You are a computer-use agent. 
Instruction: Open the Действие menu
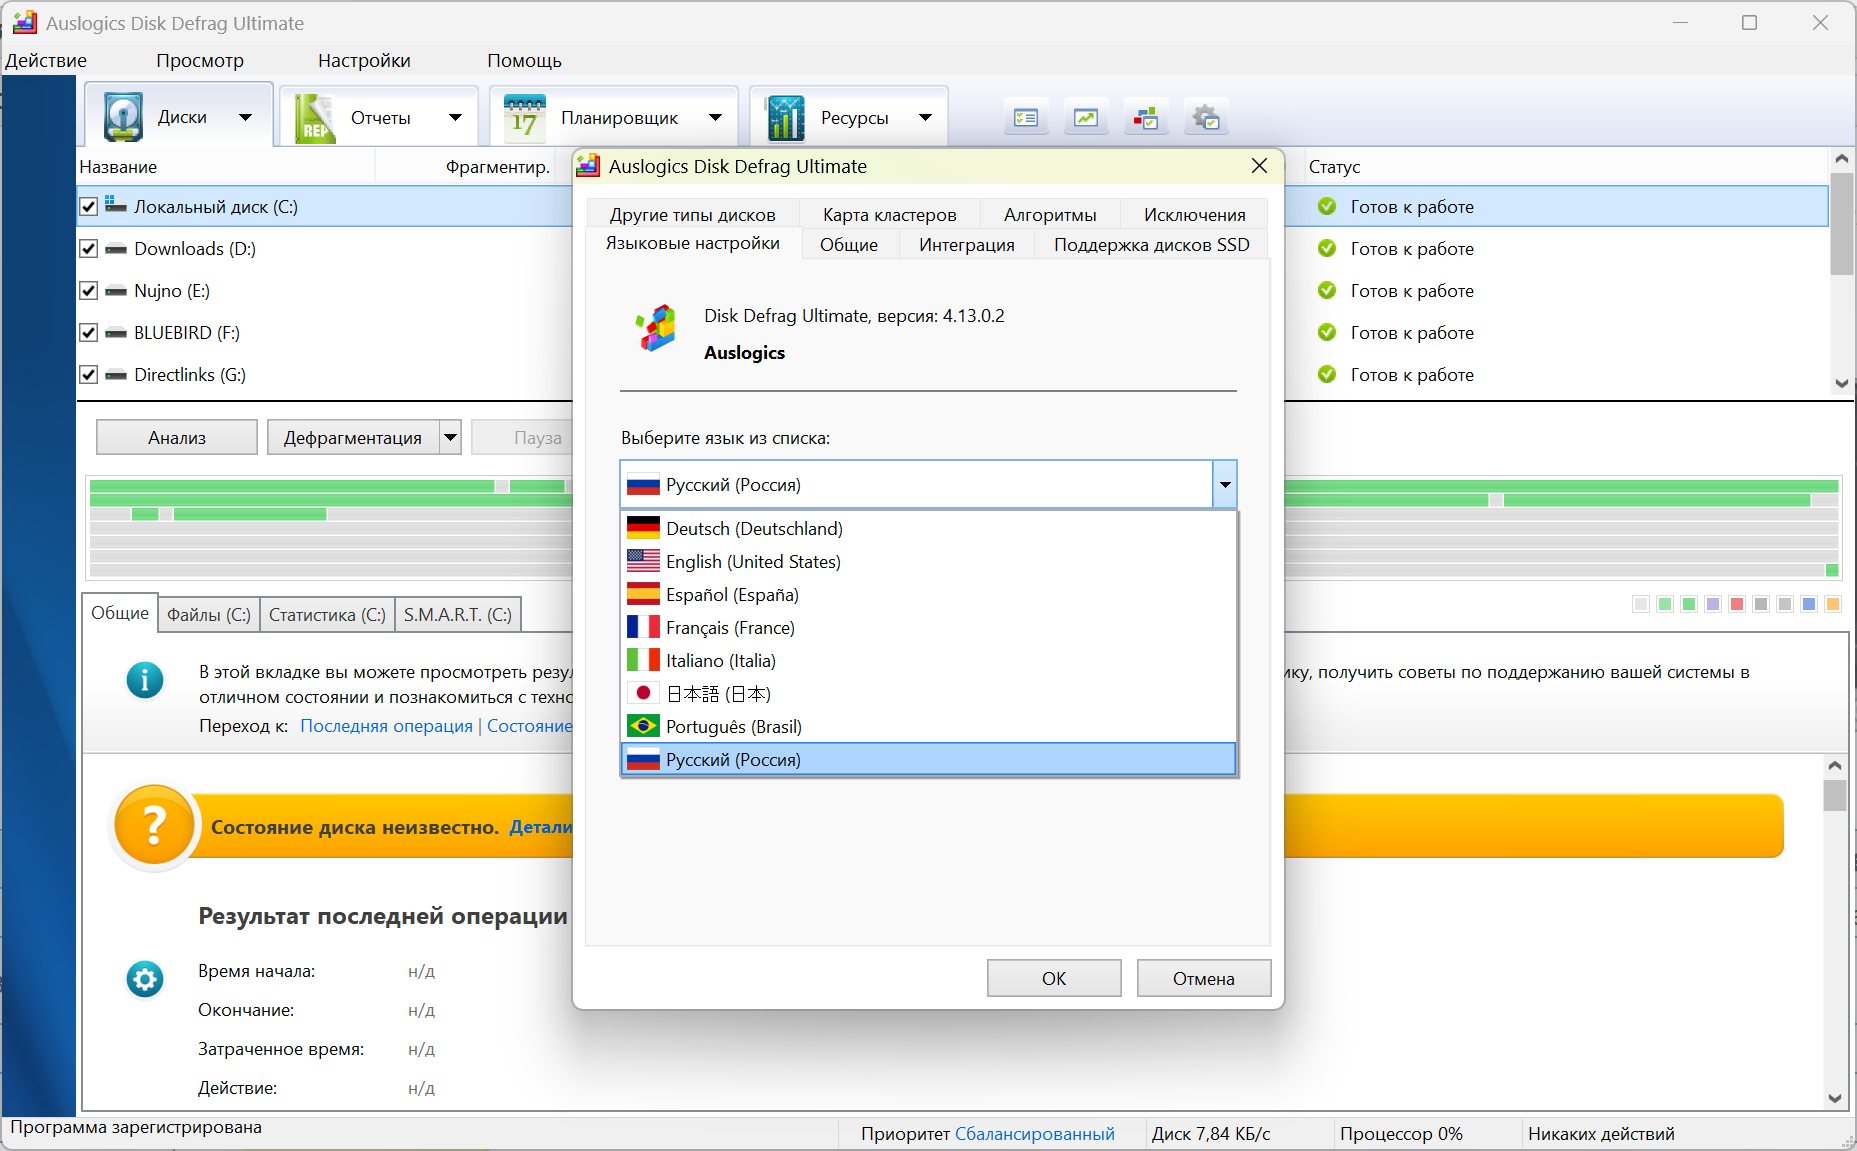[46, 60]
